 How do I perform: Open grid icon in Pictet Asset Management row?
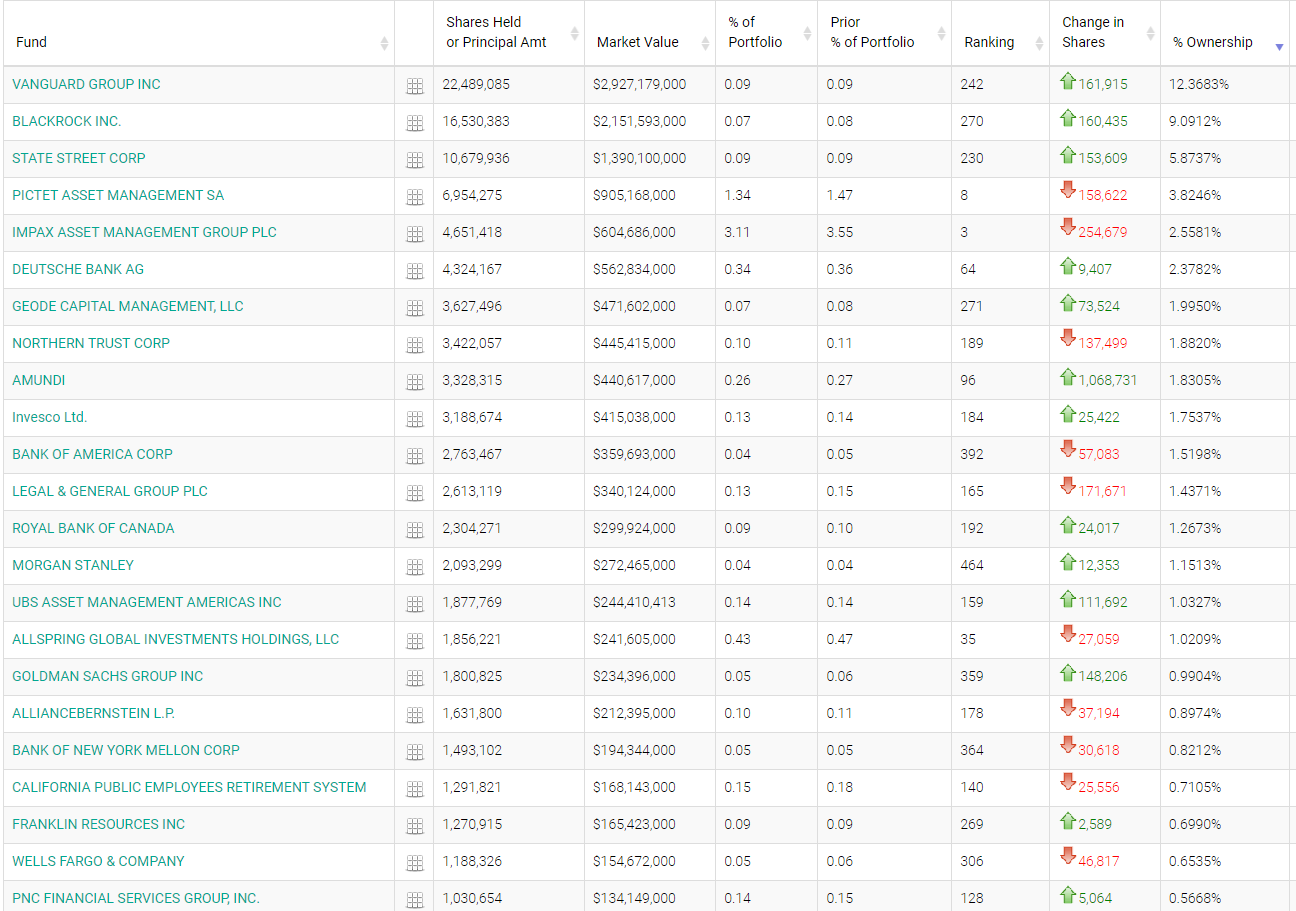(x=415, y=197)
